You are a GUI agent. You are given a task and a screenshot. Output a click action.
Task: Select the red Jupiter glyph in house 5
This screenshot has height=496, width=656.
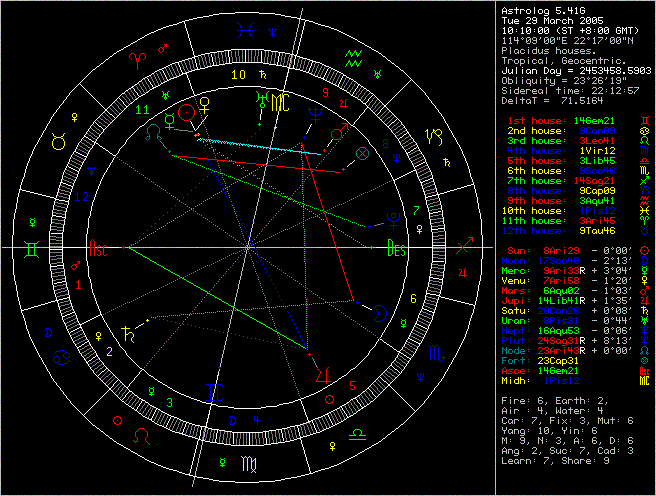[321, 375]
